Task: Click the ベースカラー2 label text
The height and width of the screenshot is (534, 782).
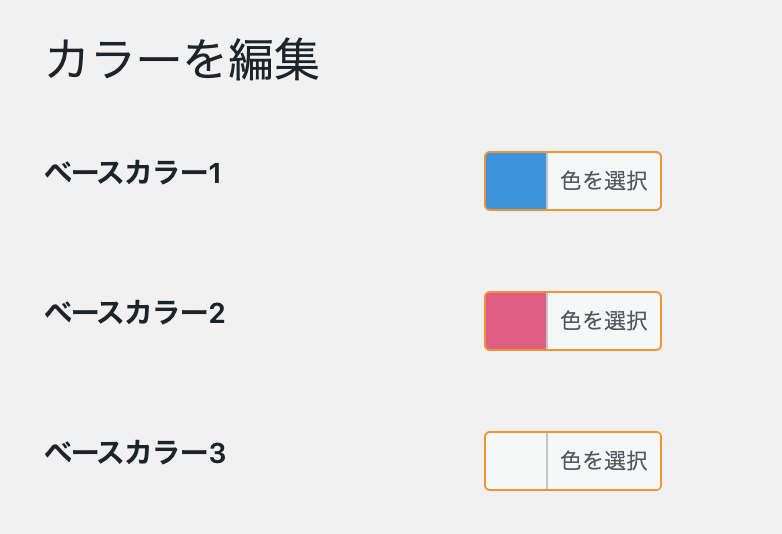Action: pos(135,314)
